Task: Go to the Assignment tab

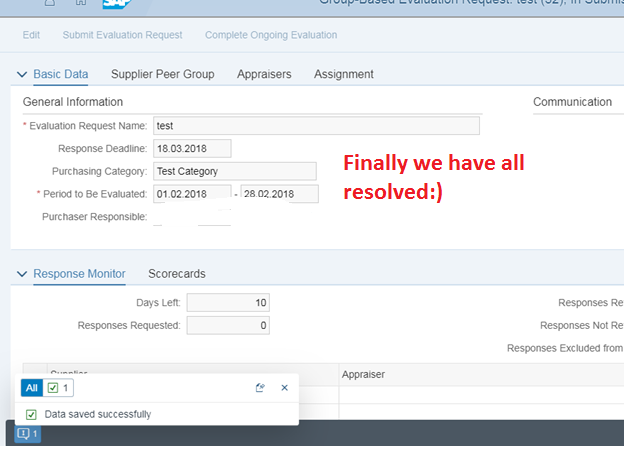Action: (343, 74)
